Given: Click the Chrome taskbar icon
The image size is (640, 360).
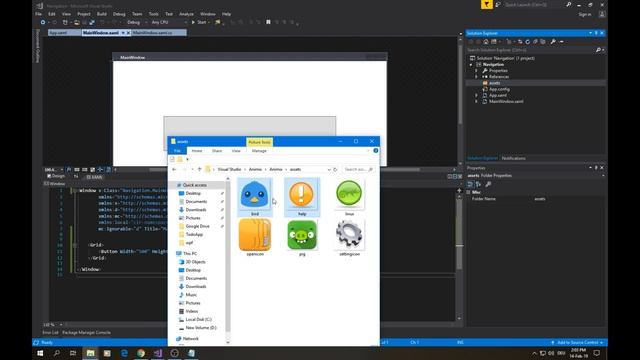Looking at the screenshot, I should (x=141, y=353).
